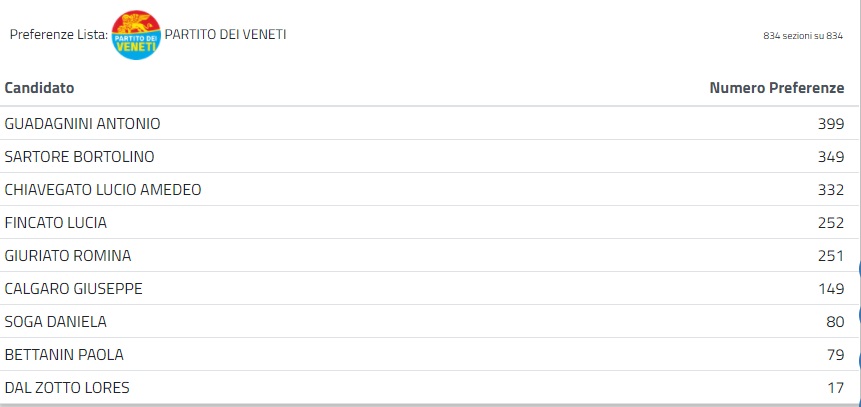Screen dimensions: 861x407
Task: Sort by Numero Preferenze column header
Action: tap(776, 88)
